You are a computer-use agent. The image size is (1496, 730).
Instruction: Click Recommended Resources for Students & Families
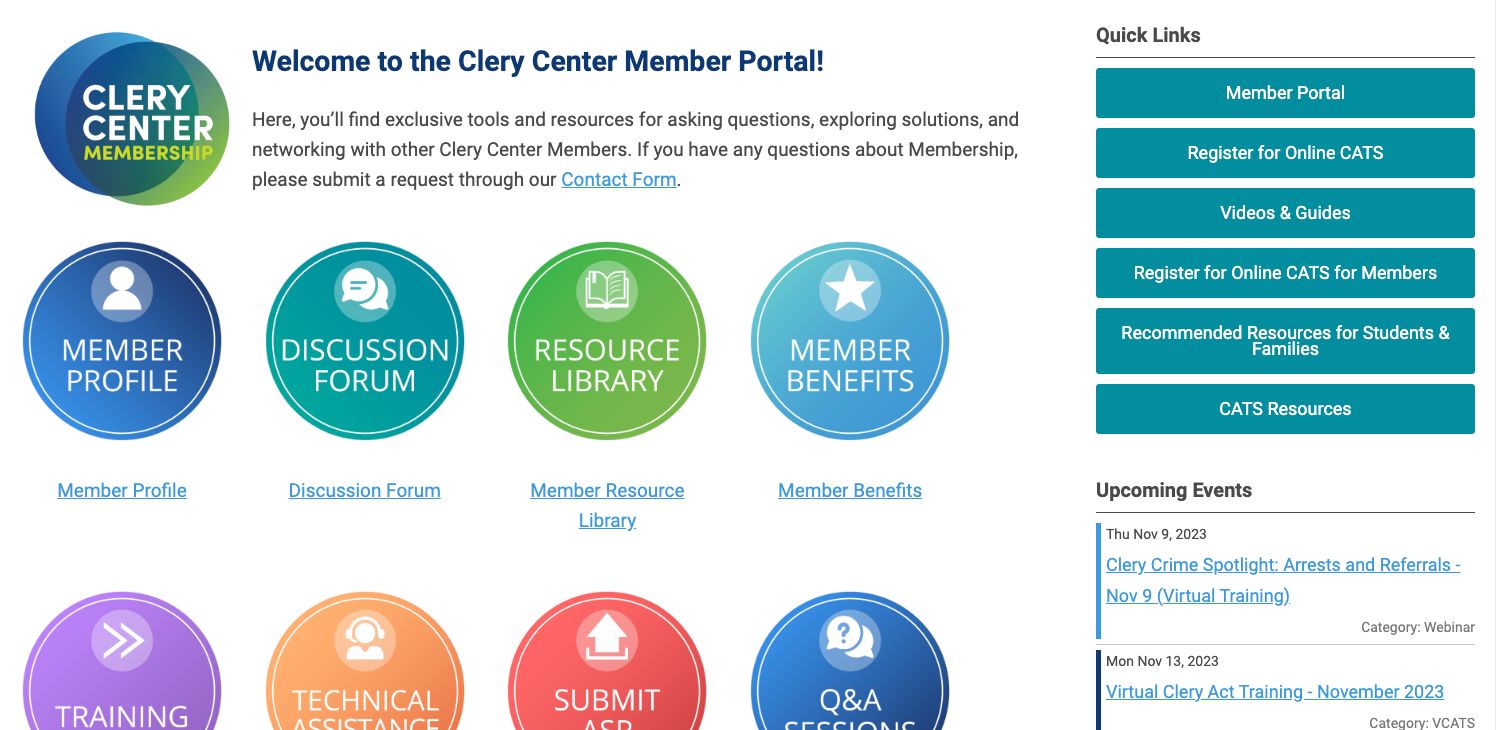pos(1285,341)
